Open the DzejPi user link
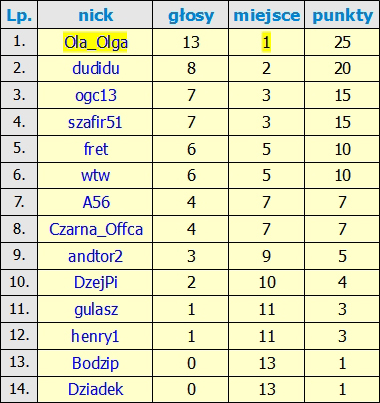380x403 pixels. 96,283
